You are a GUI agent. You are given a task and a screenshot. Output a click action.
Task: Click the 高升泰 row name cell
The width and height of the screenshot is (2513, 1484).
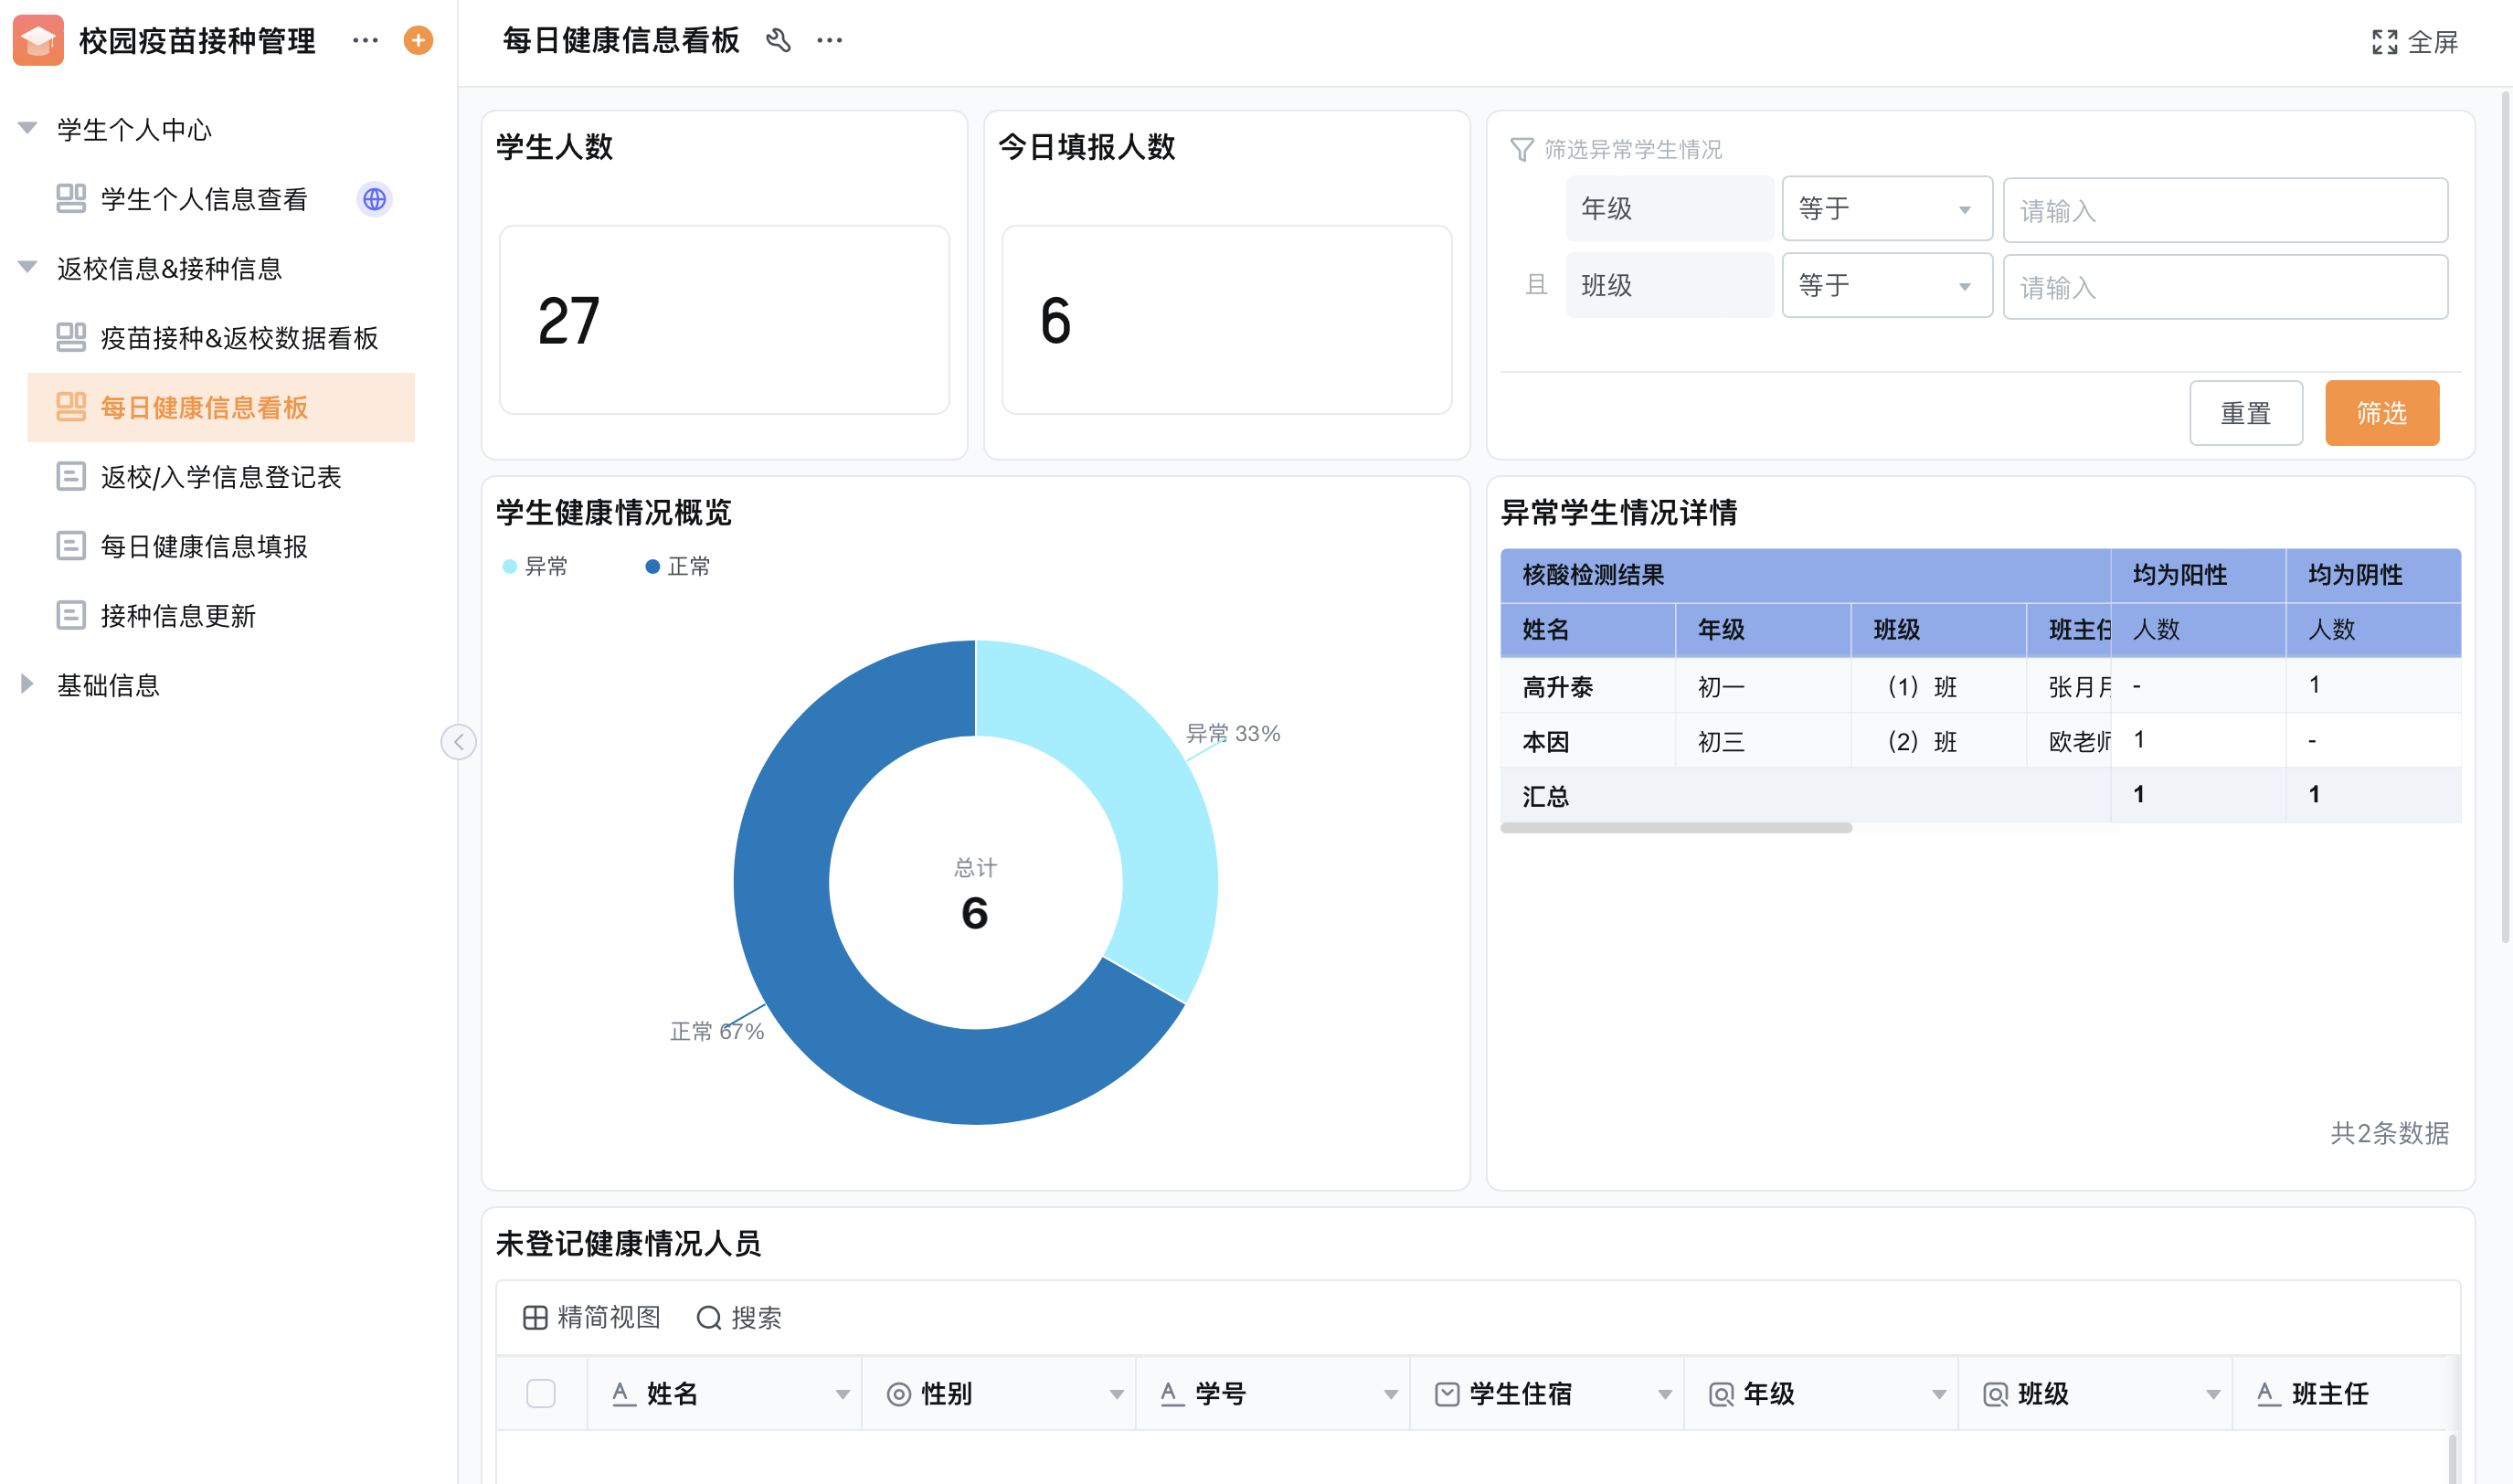tap(1588, 686)
